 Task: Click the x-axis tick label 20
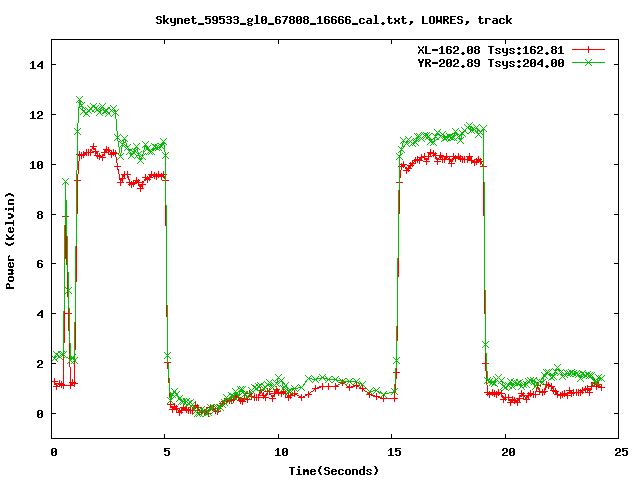coord(508,452)
